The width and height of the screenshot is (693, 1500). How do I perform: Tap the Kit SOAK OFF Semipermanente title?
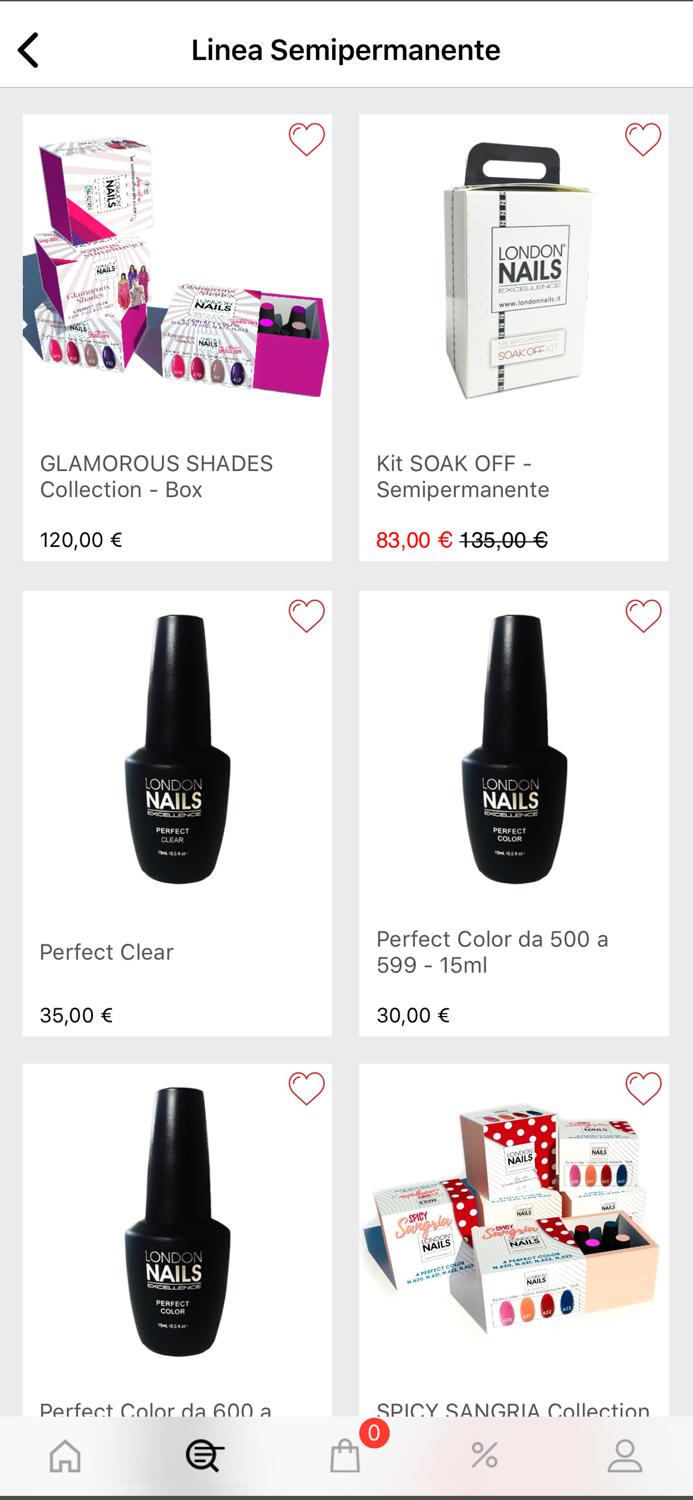[462, 477]
